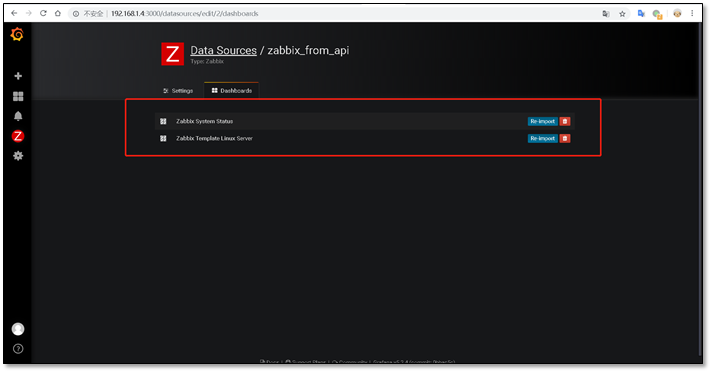Open the Chrome profile avatar
712x373 pixels.
click(677, 14)
